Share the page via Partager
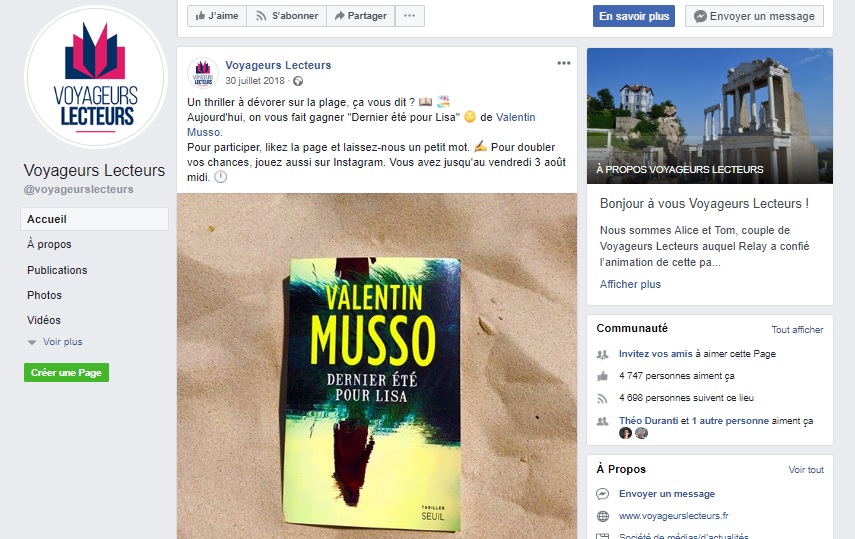The height and width of the screenshot is (539, 855). click(x=360, y=16)
